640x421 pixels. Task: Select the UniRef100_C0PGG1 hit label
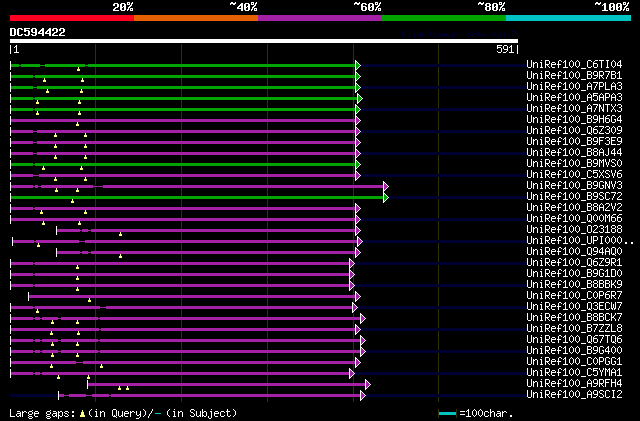tap(574, 362)
